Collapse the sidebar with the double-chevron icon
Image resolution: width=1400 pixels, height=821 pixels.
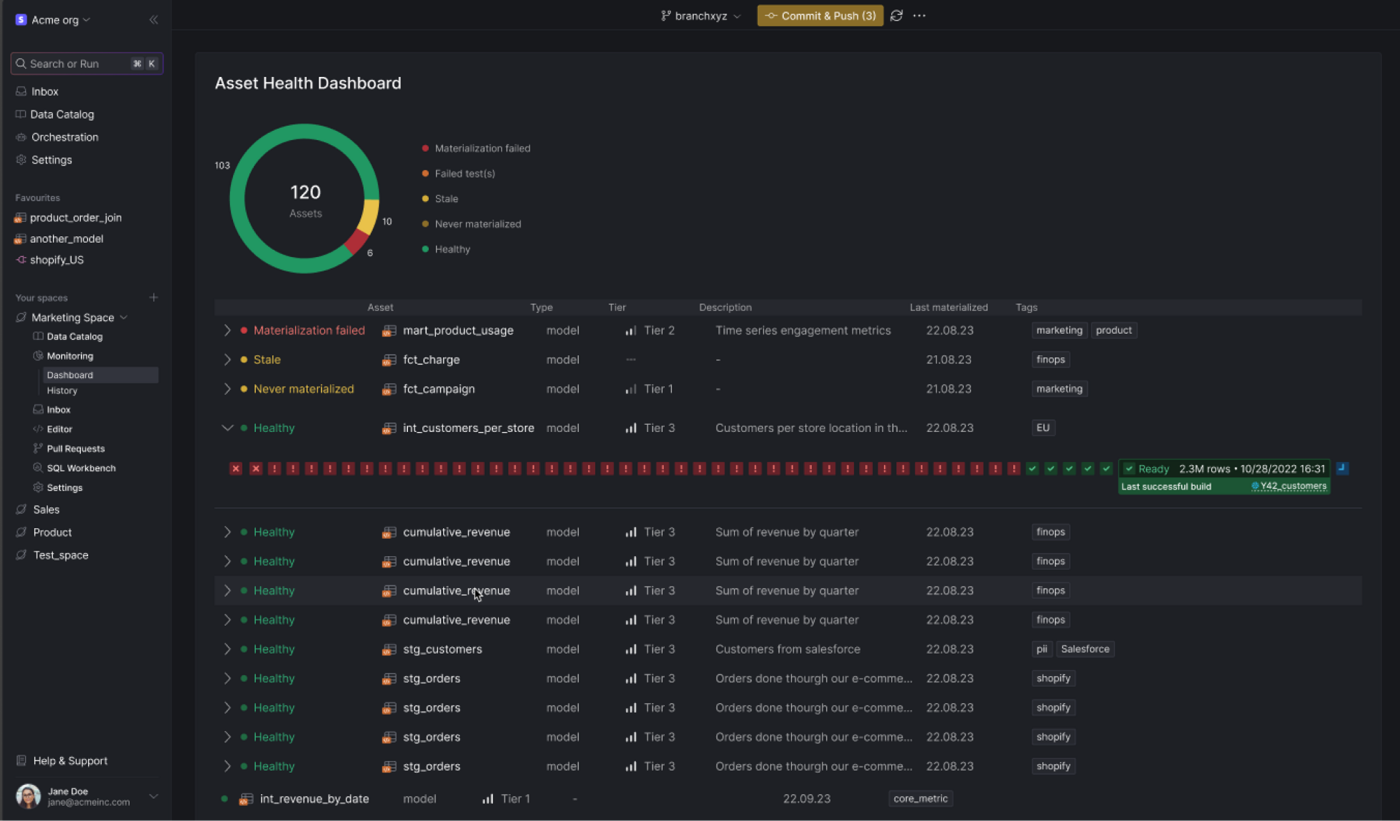[x=153, y=19]
